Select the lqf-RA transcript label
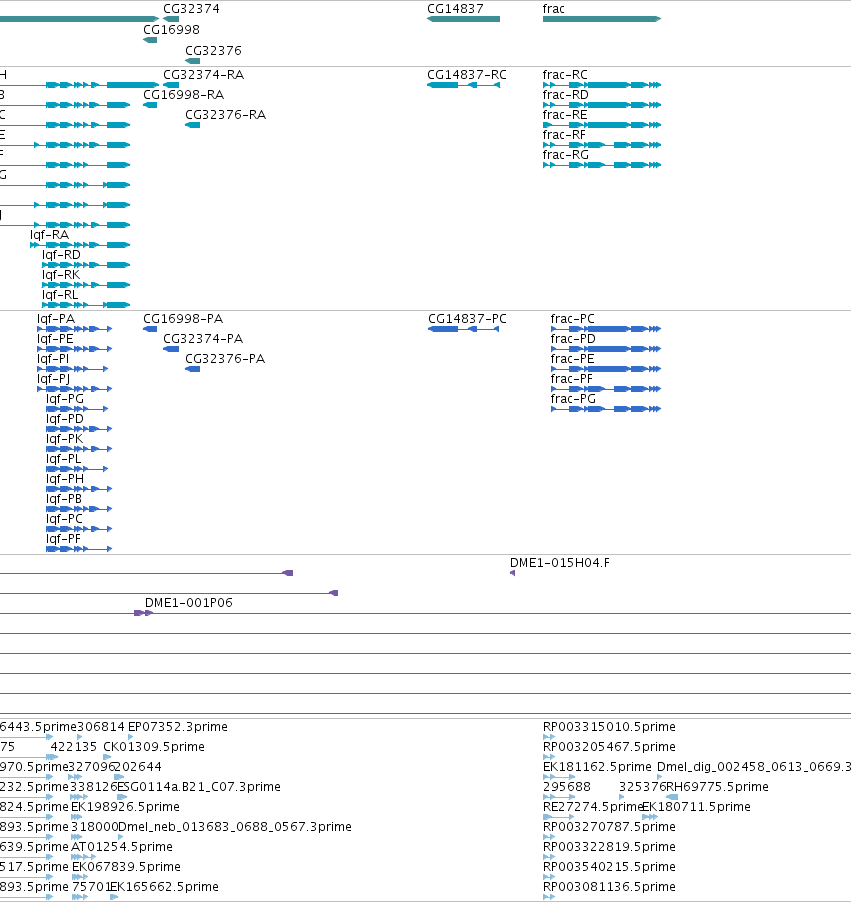851x902 pixels. 49,235
